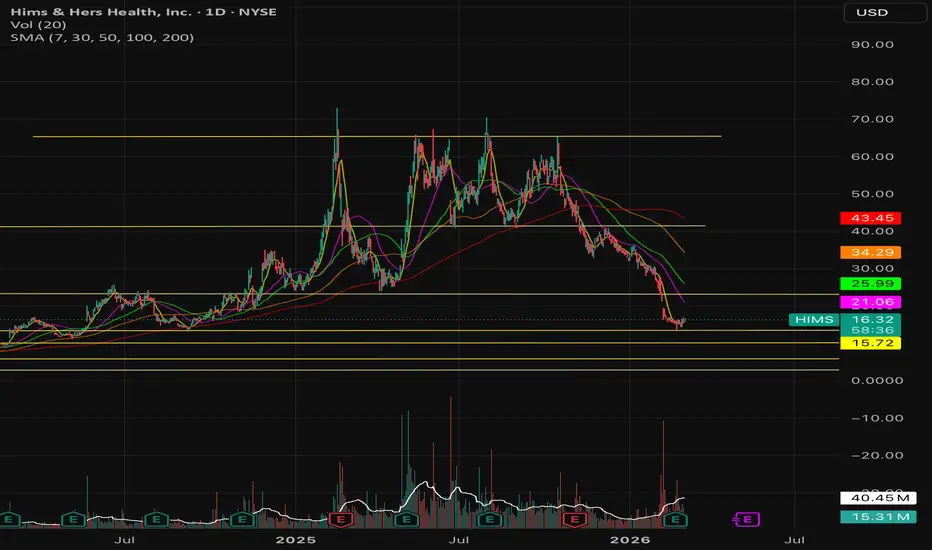This screenshot has width=932, height=550.
Task: Click the 90.00 price axis label
Action: click(x=872, y=45)
